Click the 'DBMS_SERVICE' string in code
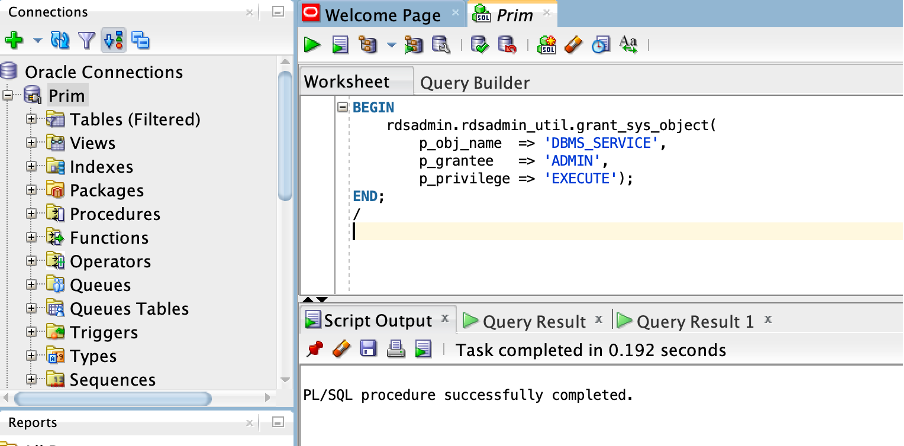The height and width of the screenshot is (446, 904). [x=601, y=143]
